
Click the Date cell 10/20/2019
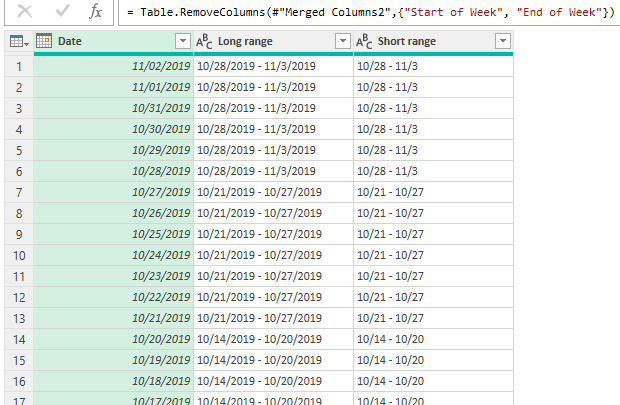click(113, 339)
